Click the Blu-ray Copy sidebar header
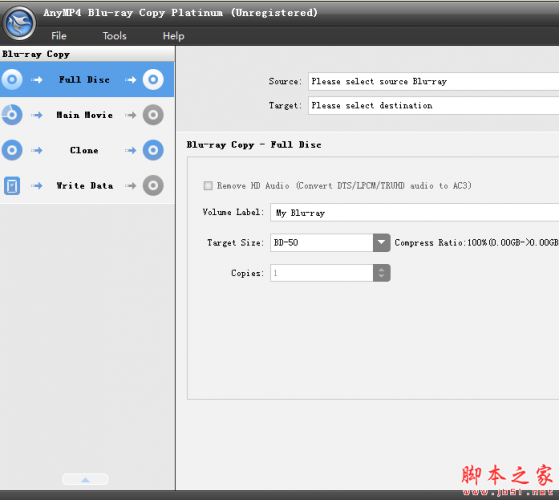 point(87,54)
